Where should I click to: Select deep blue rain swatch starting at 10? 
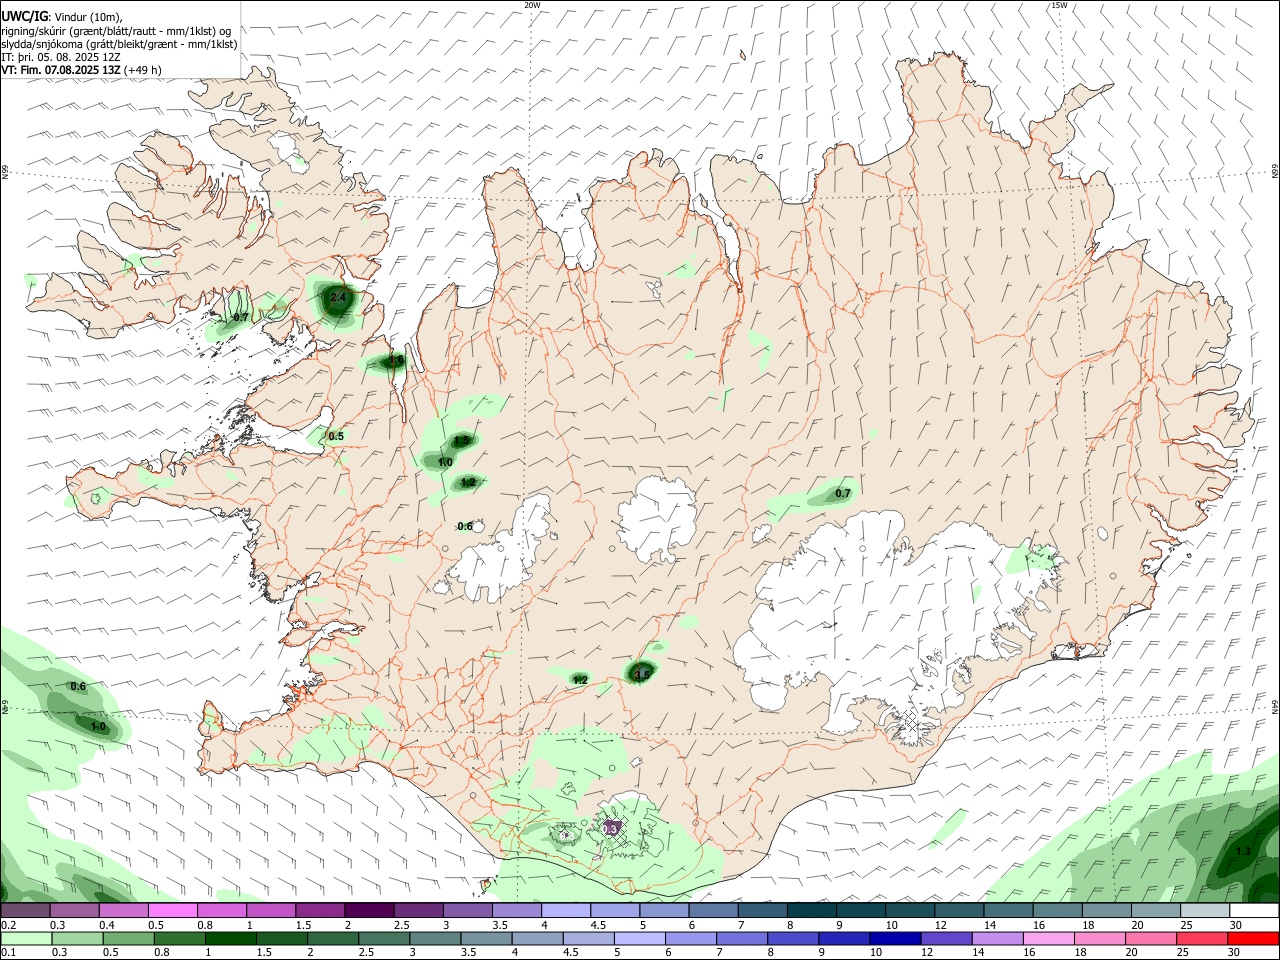pyautogui.click(x=896, y=939)
